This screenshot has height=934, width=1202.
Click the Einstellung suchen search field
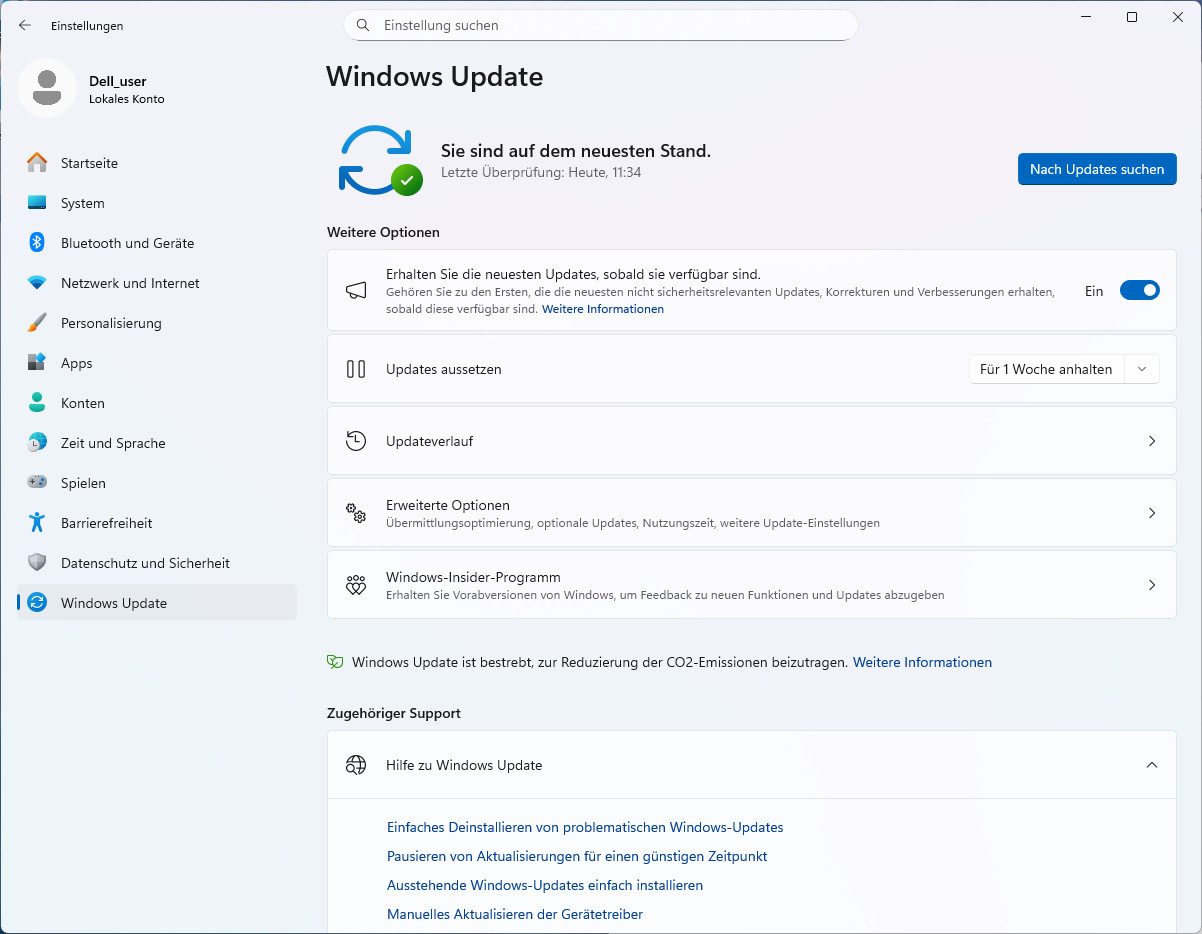(600, 25)
